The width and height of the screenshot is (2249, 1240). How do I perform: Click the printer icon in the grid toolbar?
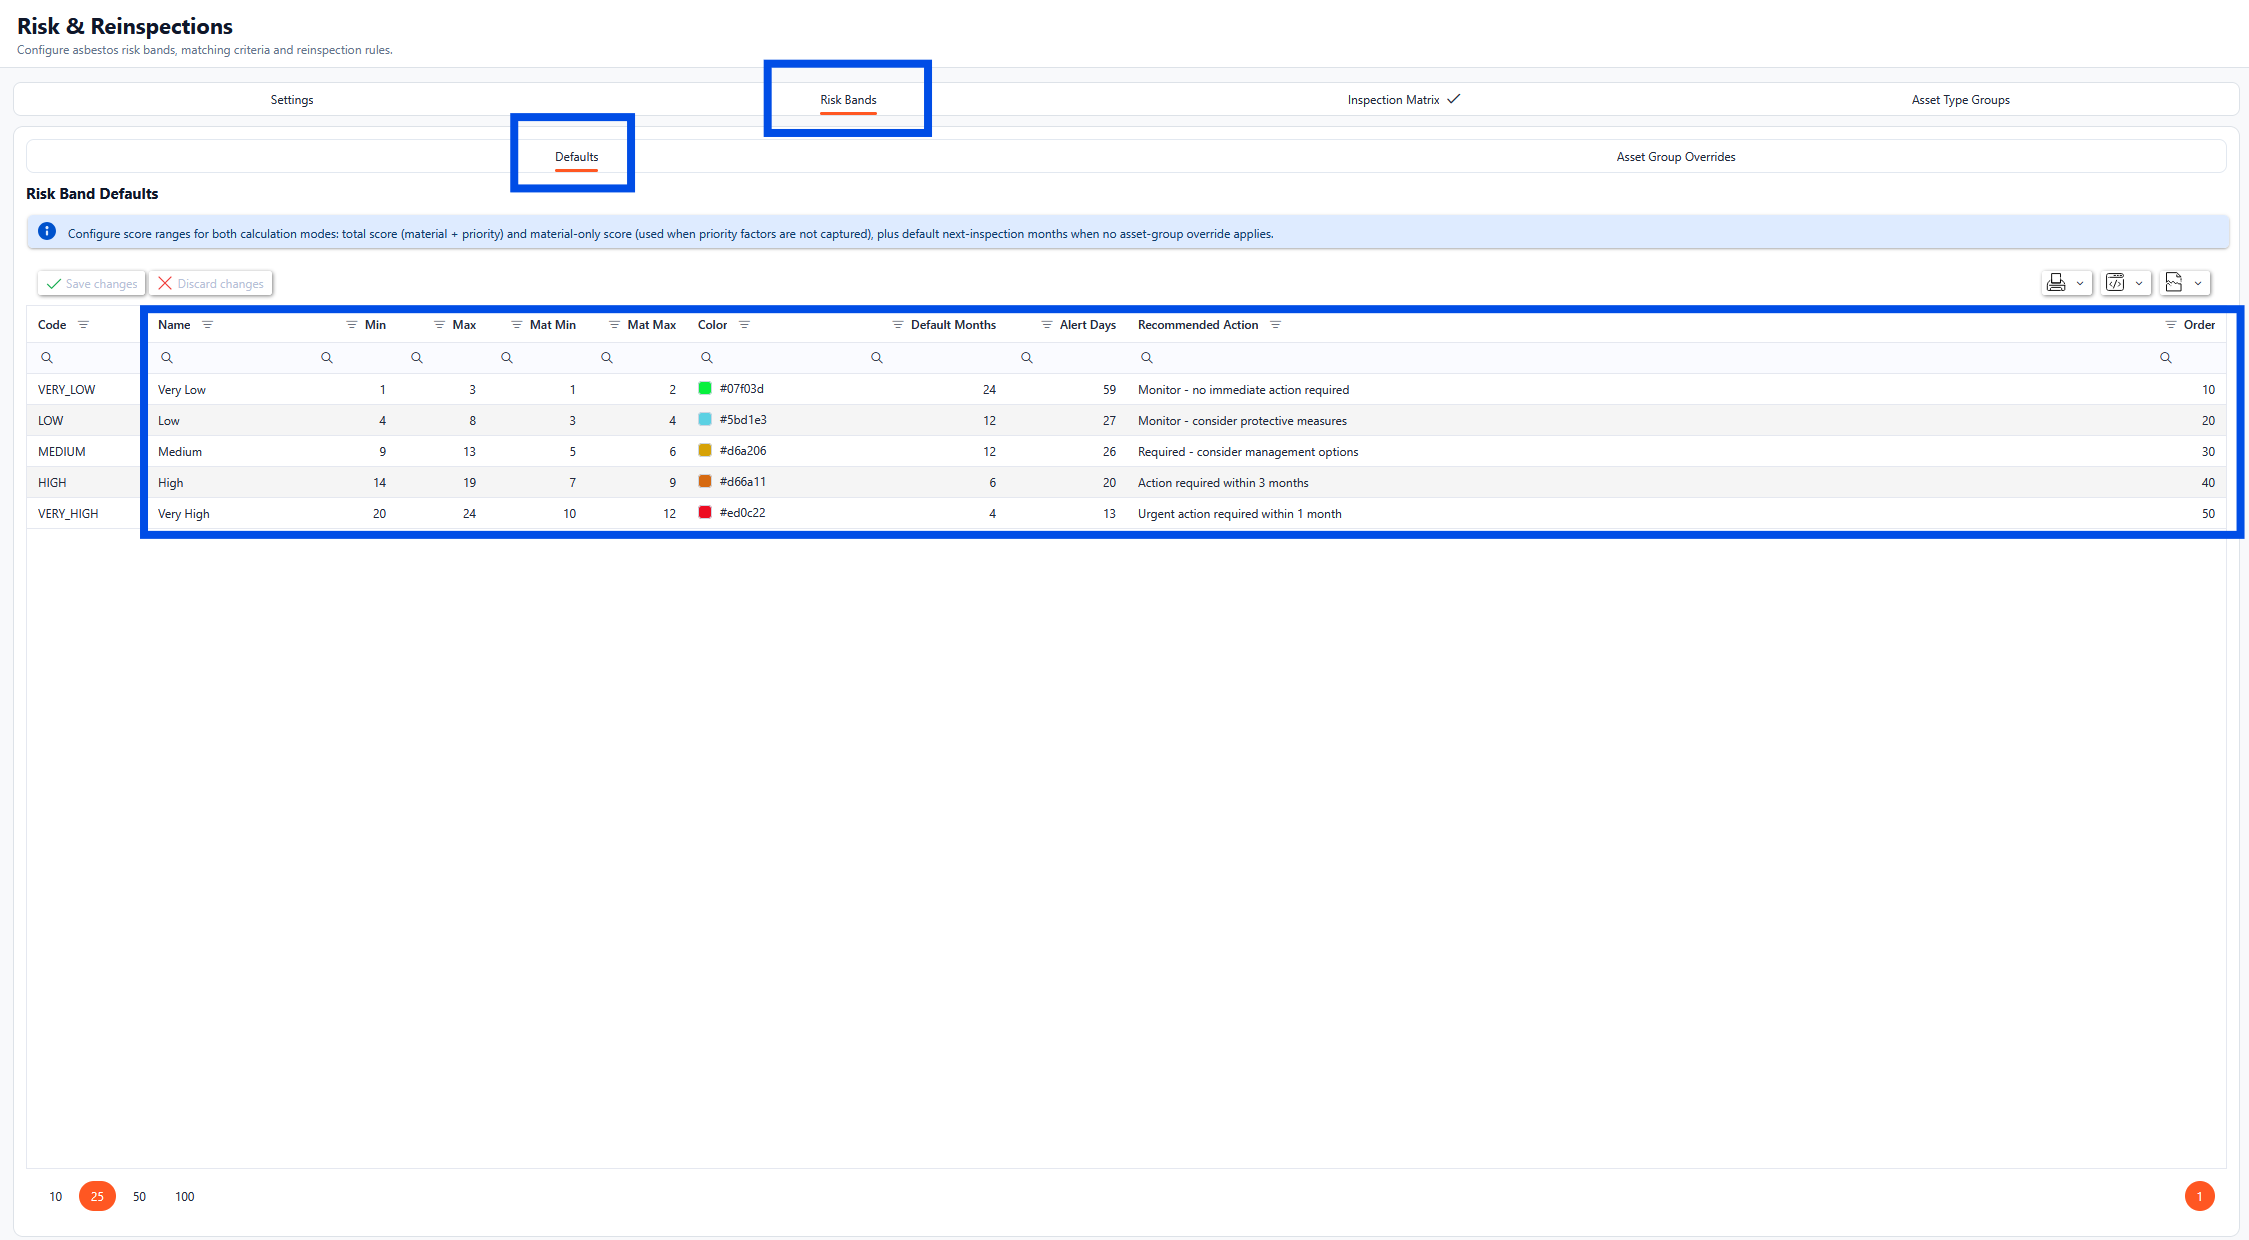2056,283
